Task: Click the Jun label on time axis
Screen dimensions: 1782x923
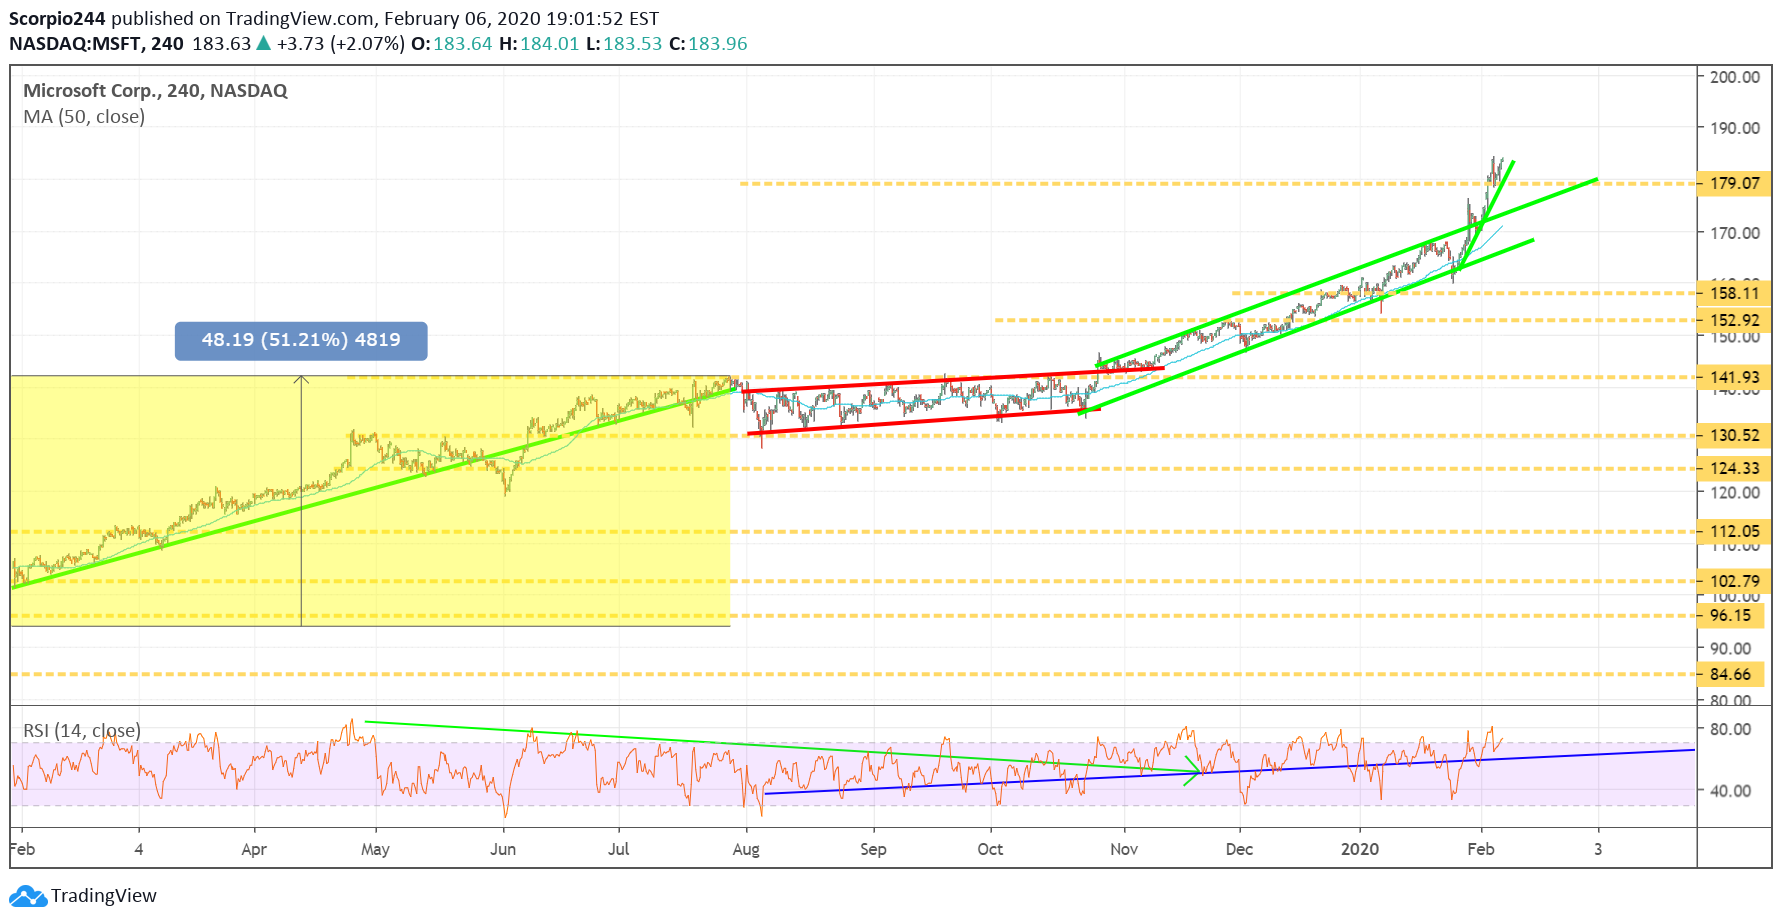Action: (x=503, y=849)
